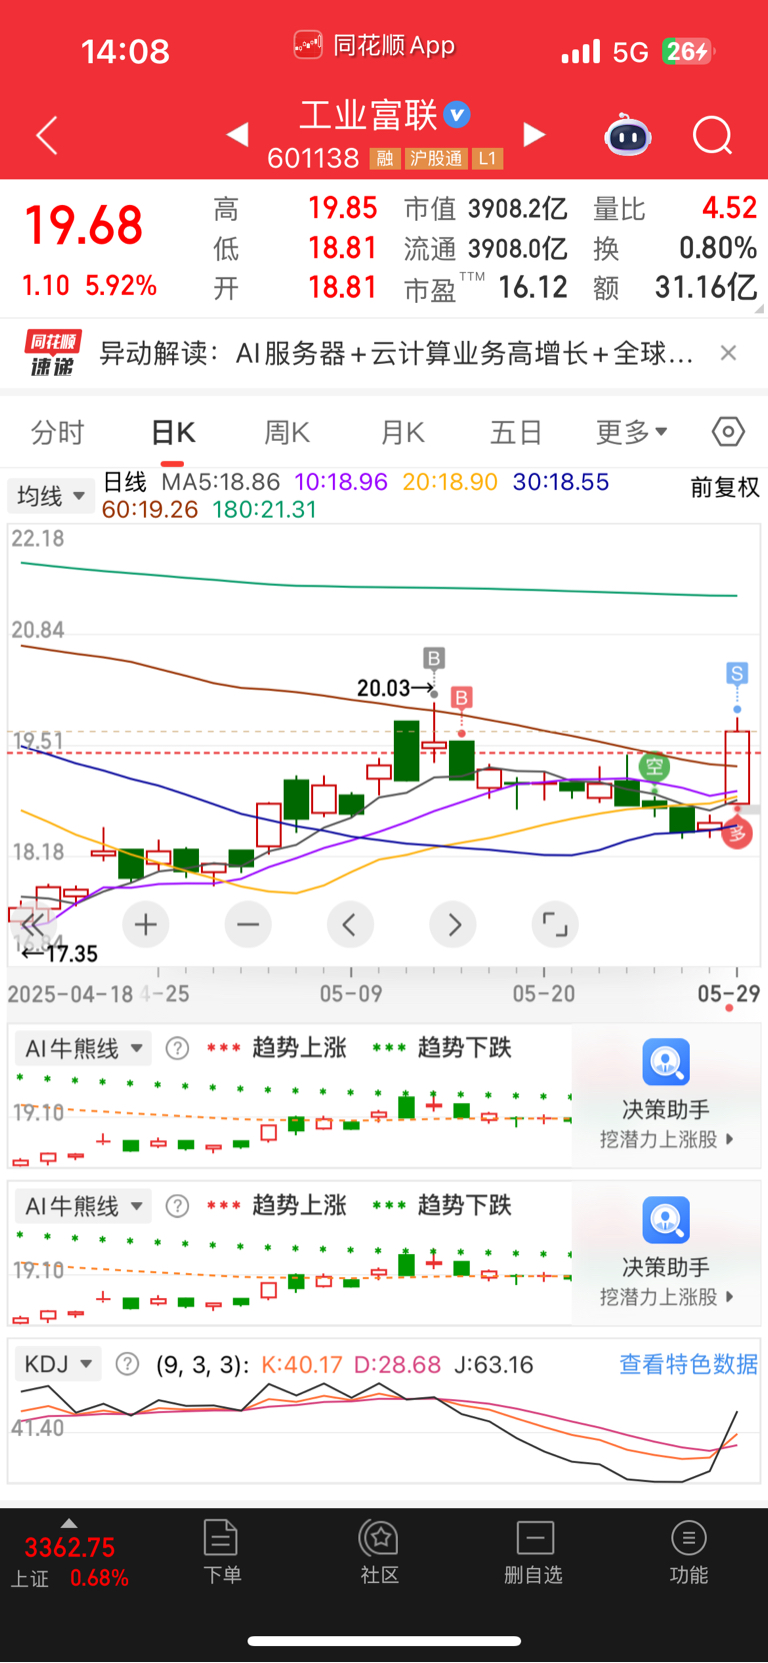768x1663 pixels.
Task: Open search with the magnifier icon
Action: click(713, 135)
